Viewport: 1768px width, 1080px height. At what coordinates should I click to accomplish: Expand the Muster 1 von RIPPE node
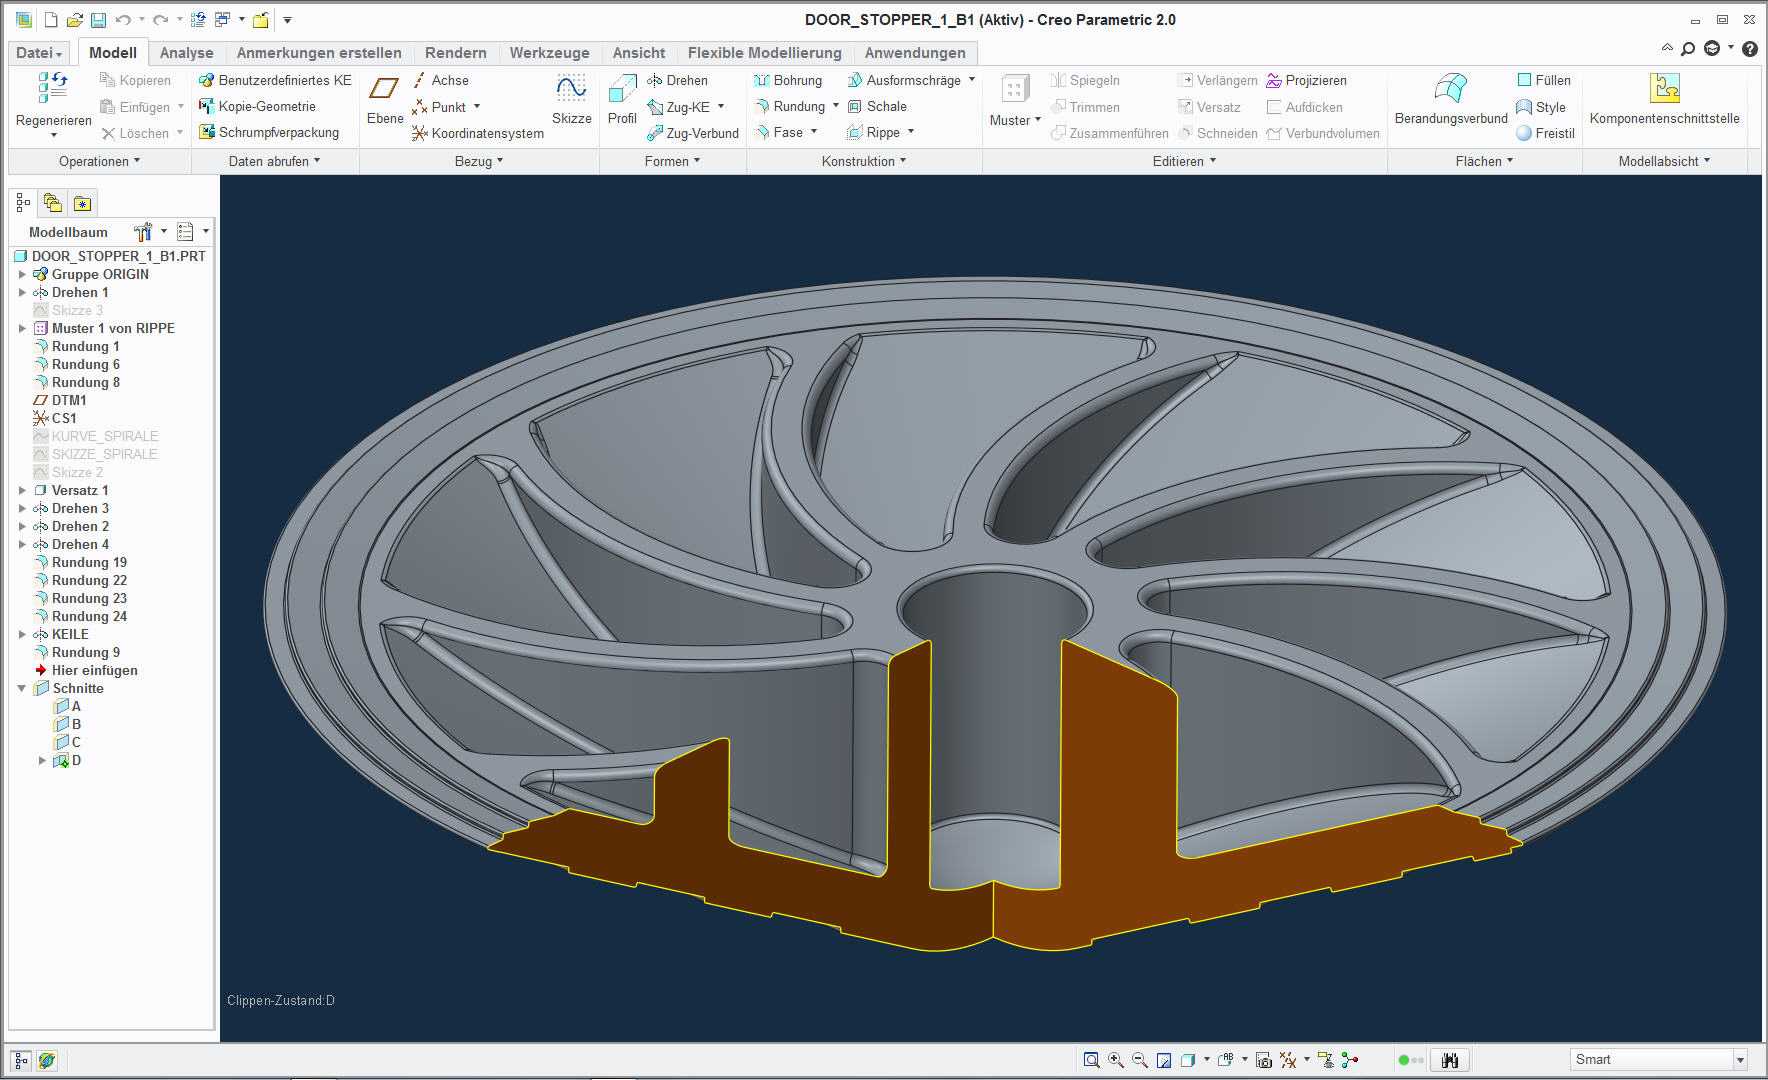click(22, 328)
